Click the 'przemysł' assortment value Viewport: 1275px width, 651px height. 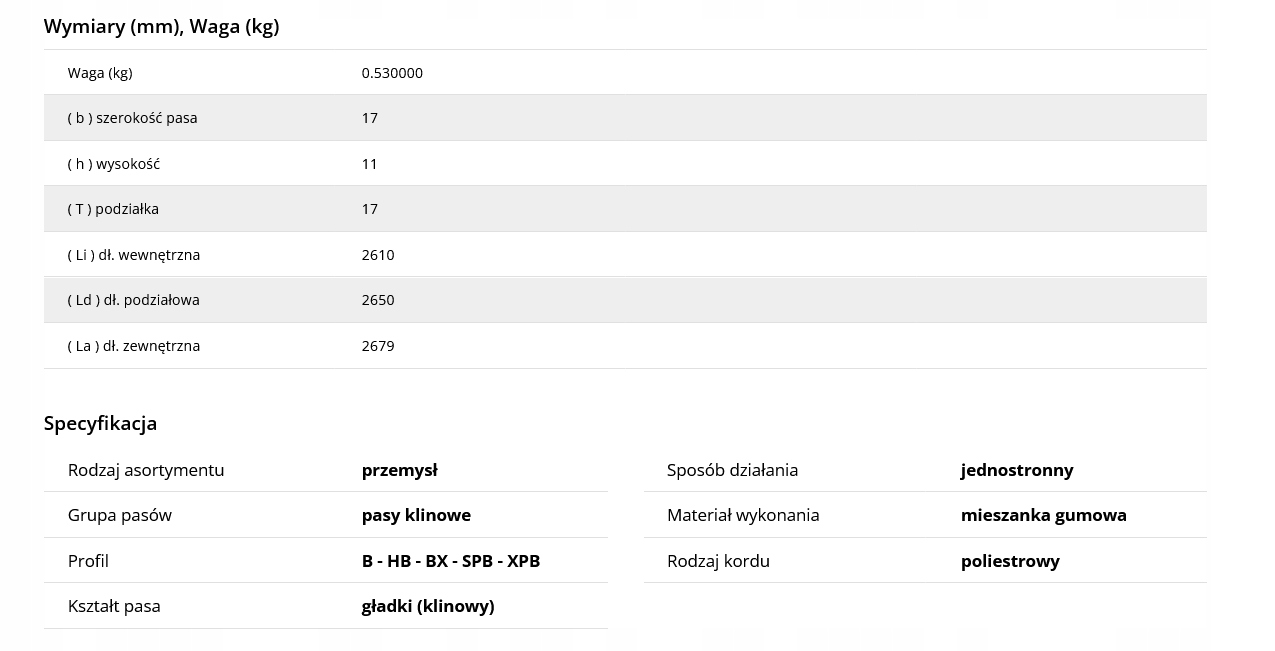tap(400, 470)
